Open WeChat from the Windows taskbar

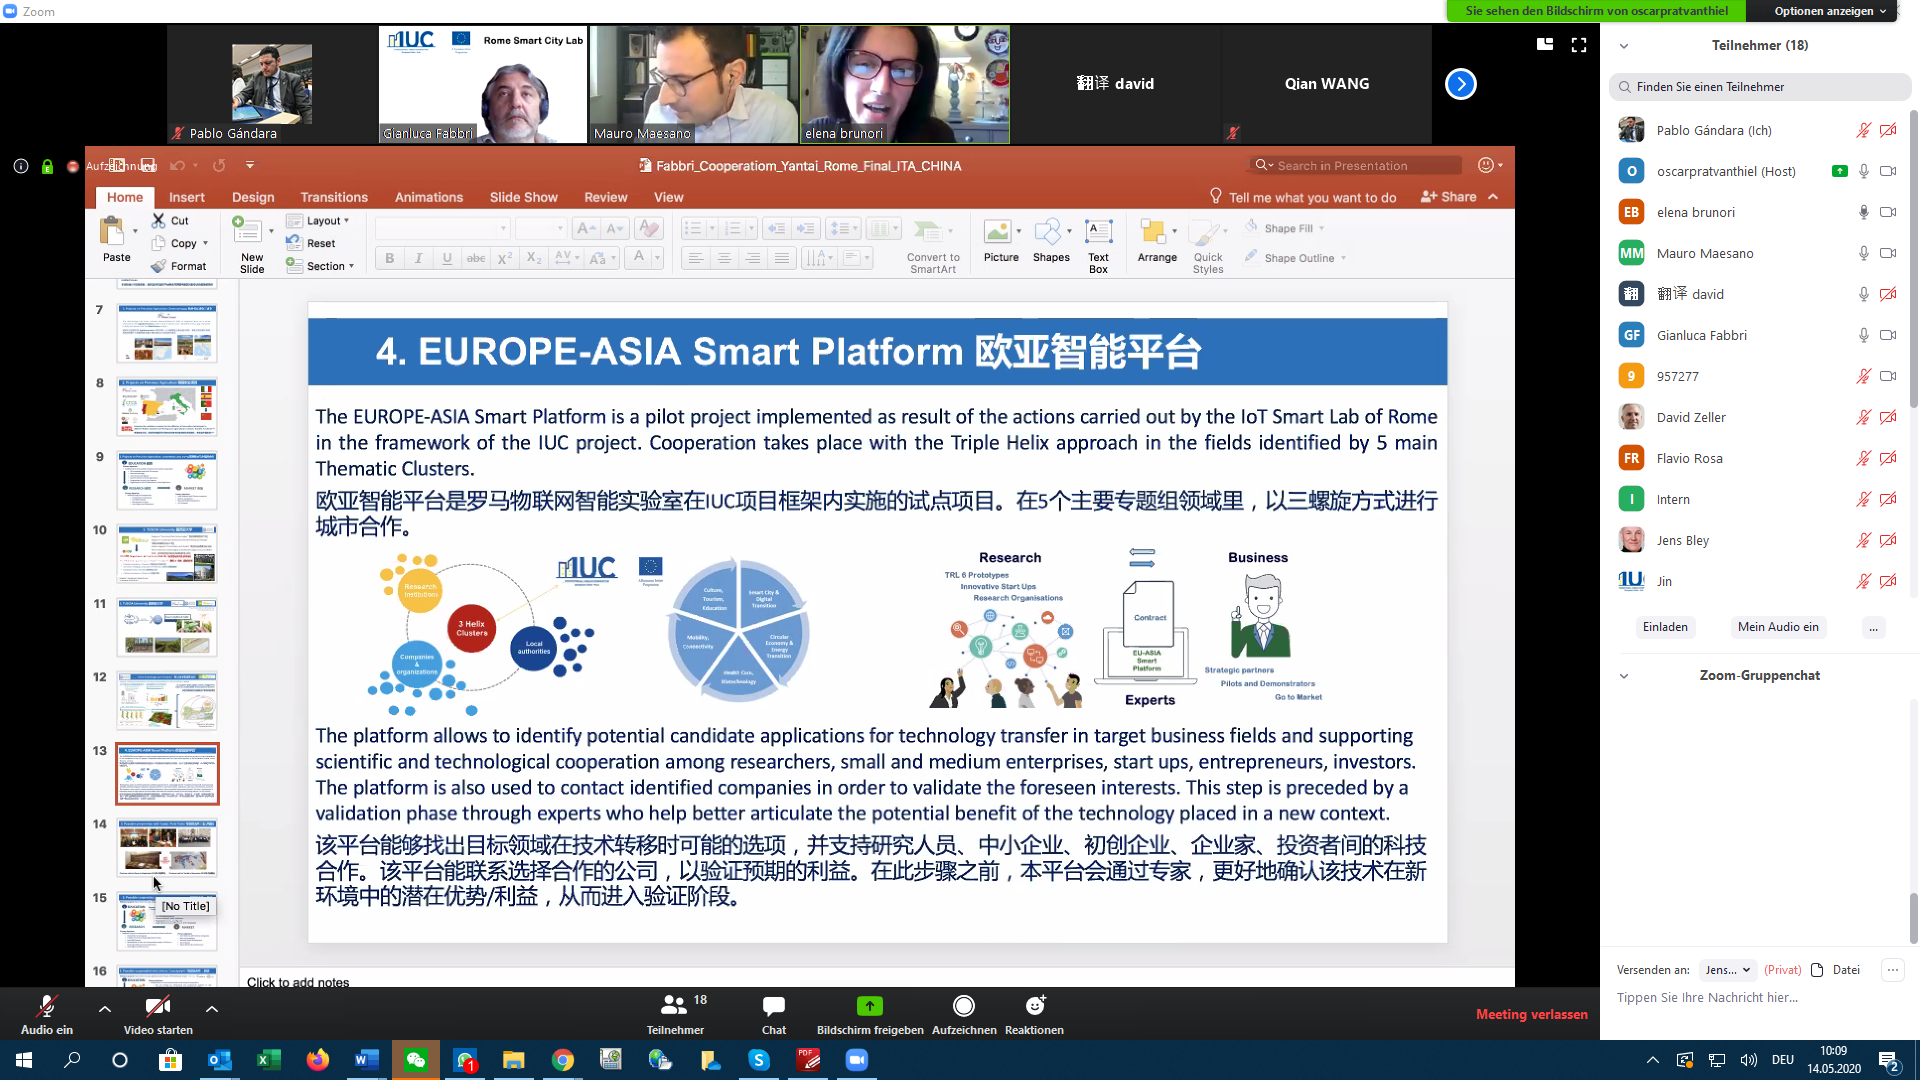click(416, 1060)
